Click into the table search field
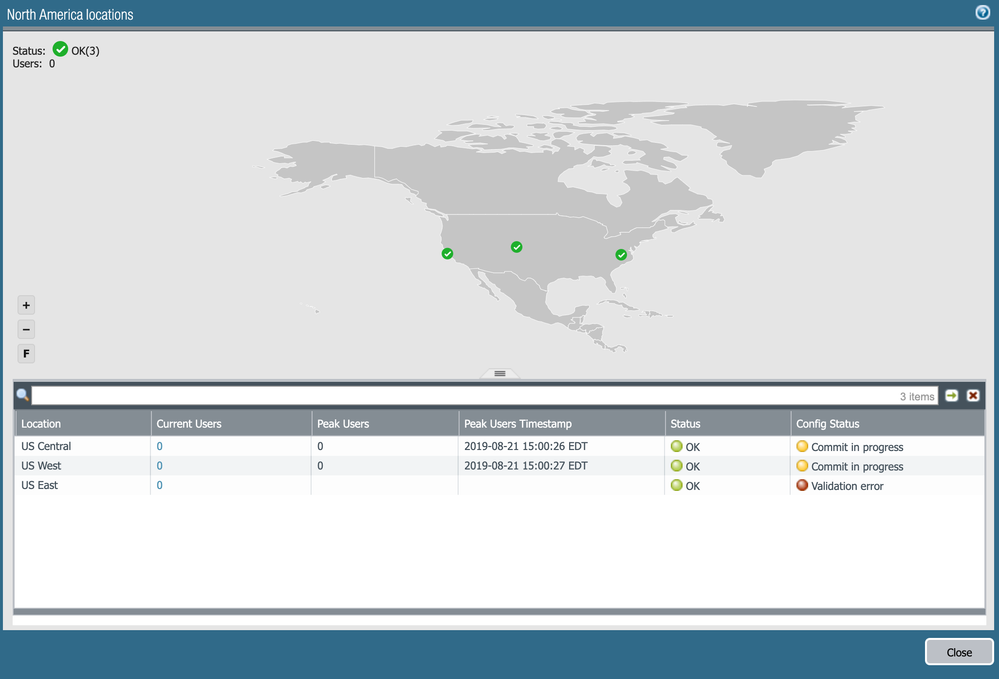Viewport: 999px width, 679px height. click(460, 396)
